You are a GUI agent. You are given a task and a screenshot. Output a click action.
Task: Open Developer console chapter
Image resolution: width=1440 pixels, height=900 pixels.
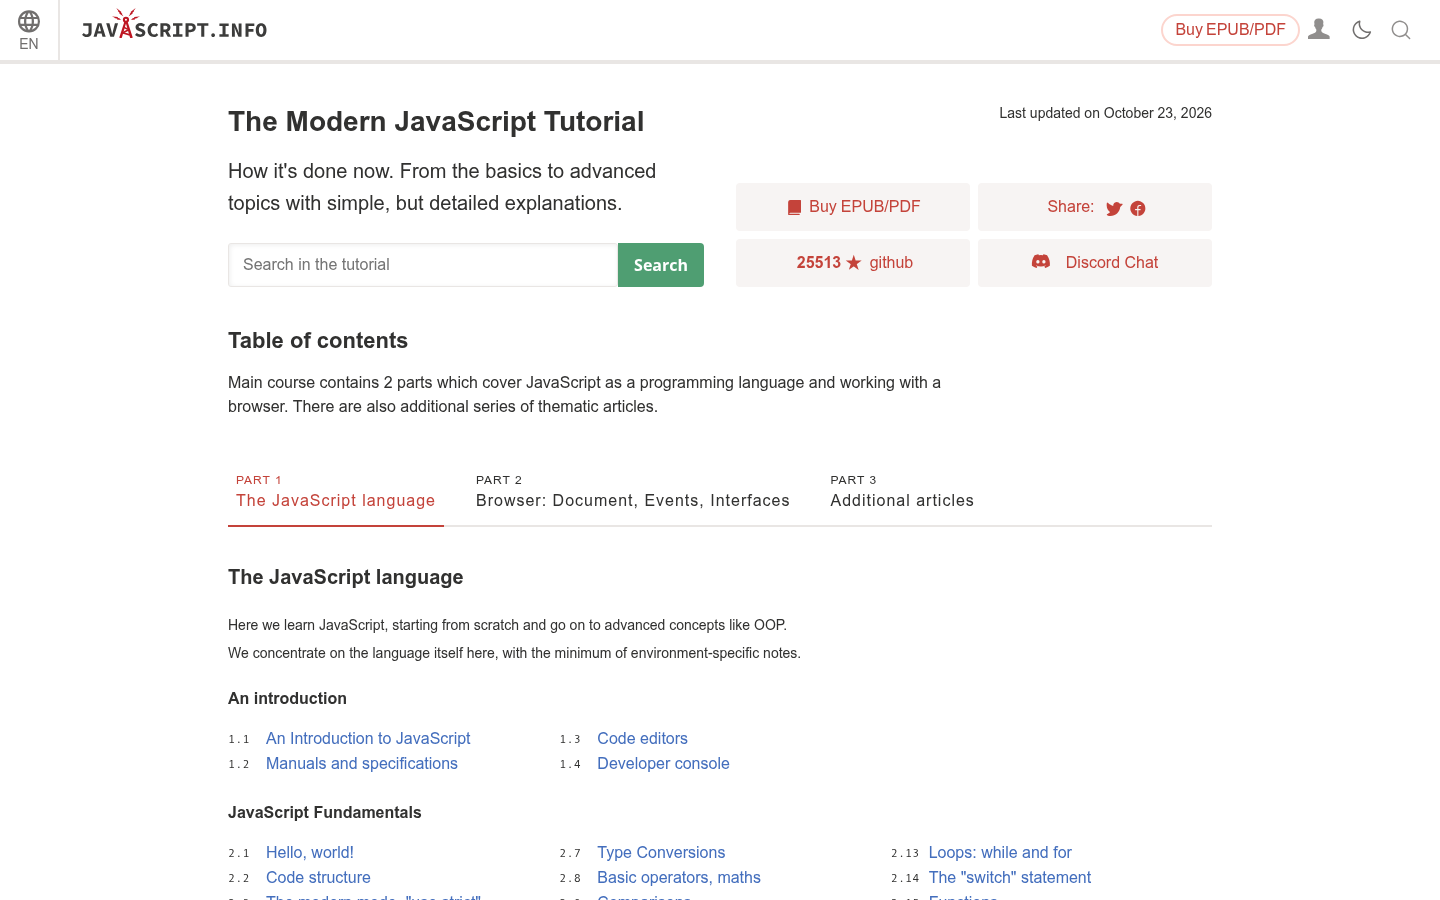point(663,763)
